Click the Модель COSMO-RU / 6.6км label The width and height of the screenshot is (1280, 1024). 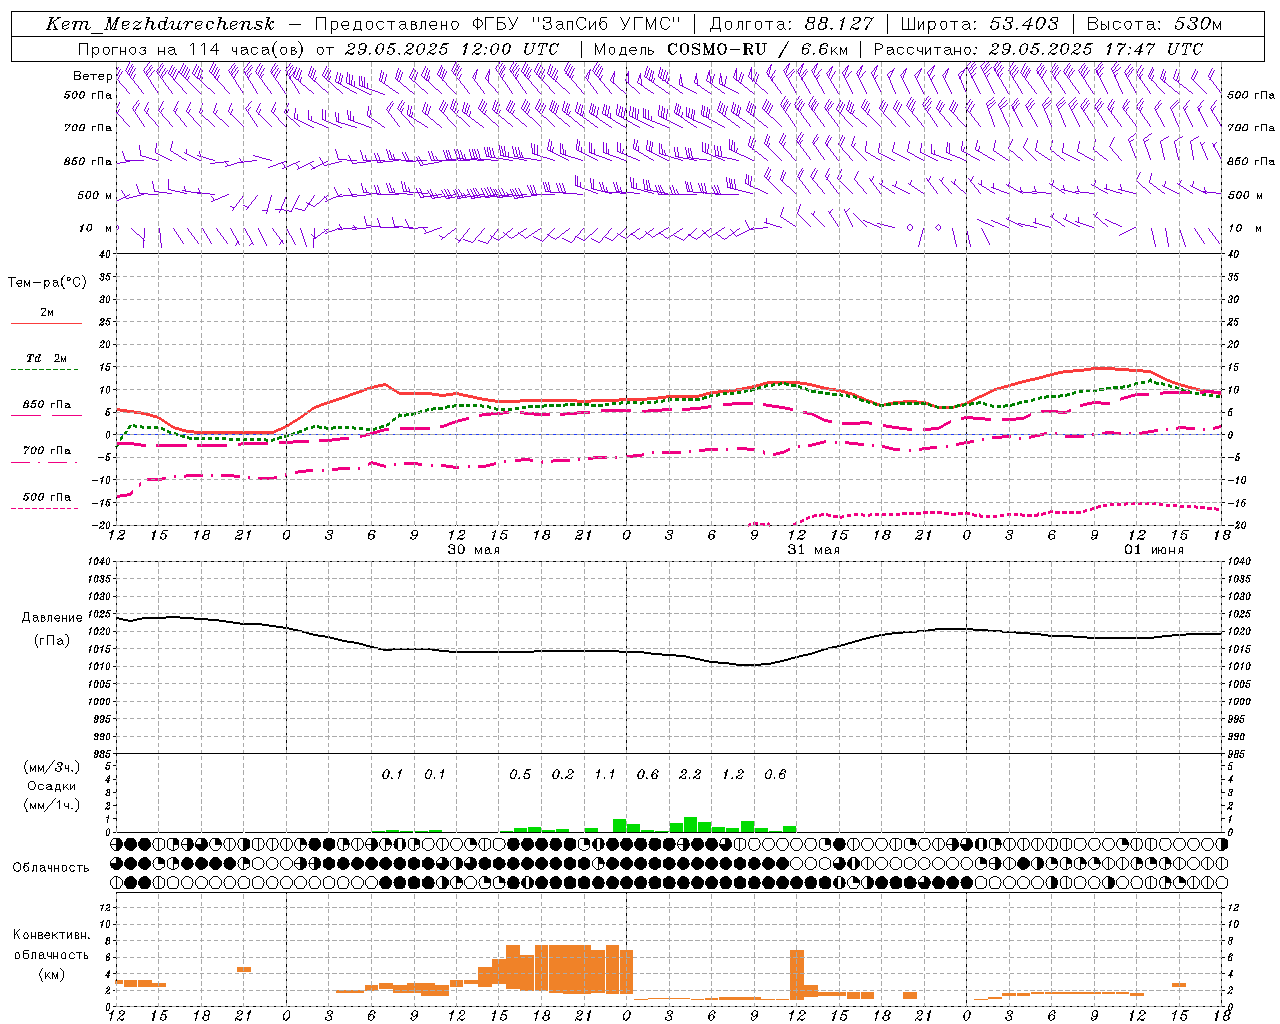(x=721, y=49)
